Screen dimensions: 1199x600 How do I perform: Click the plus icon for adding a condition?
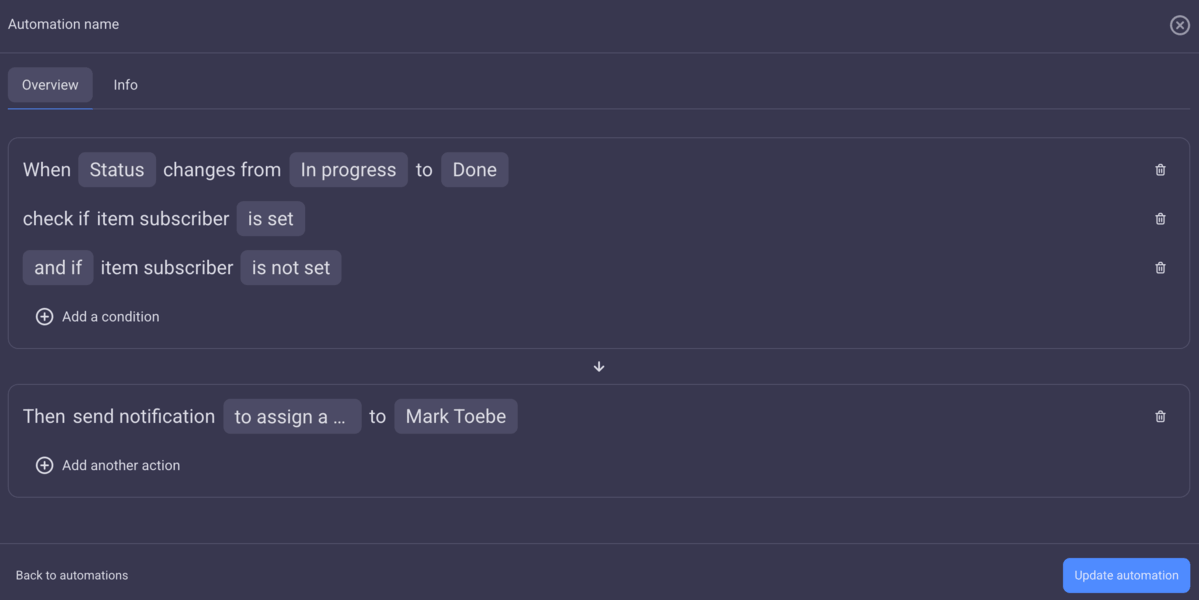pos(44,316)
